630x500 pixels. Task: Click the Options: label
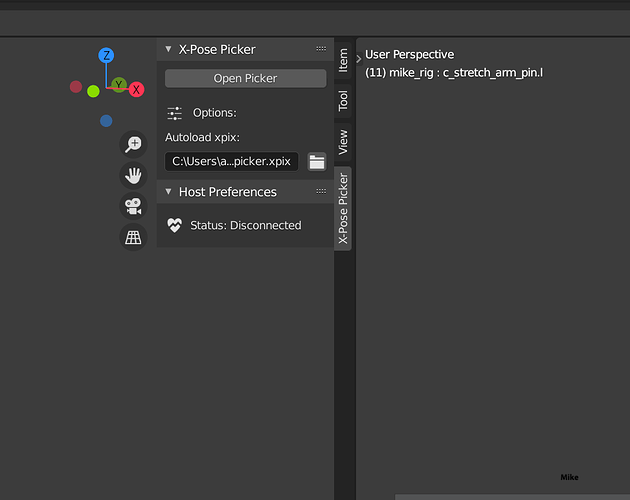(215, 113)
